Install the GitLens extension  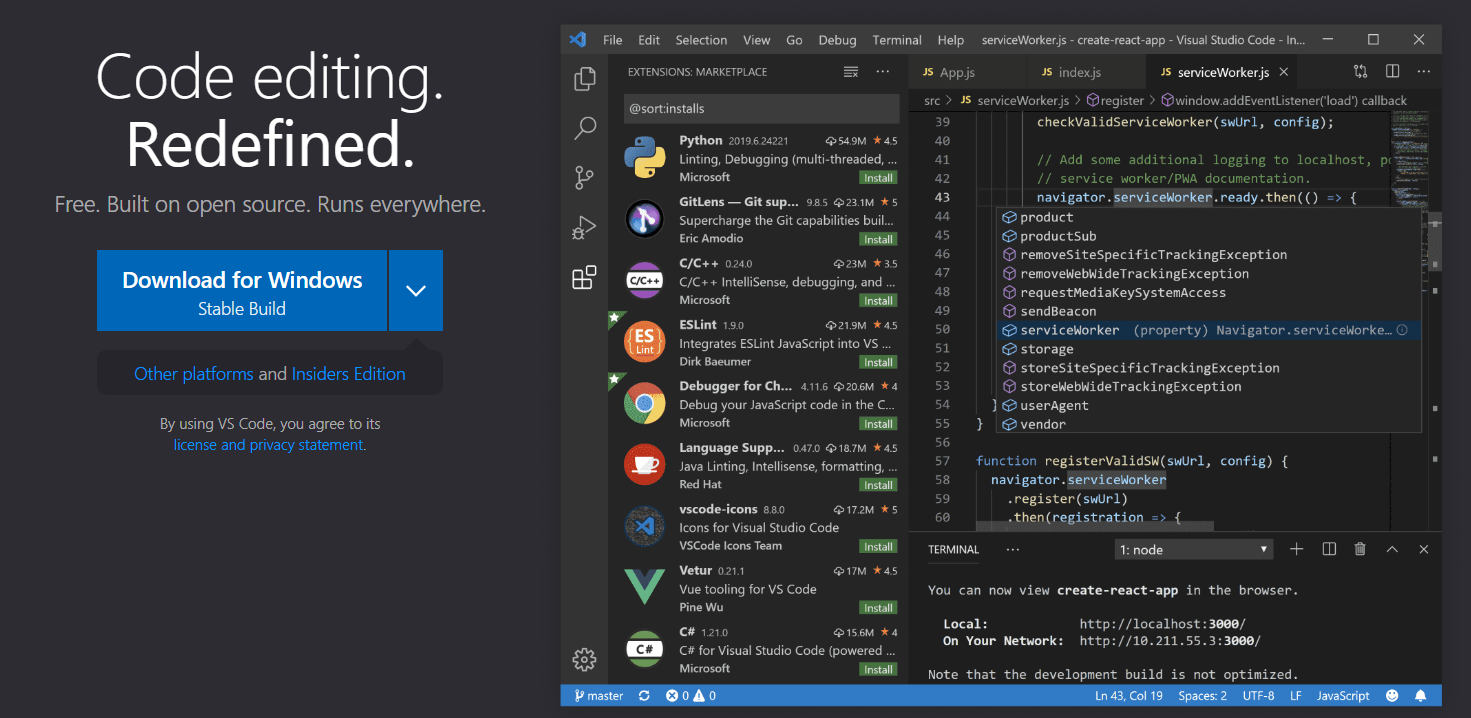coord(878,239)
